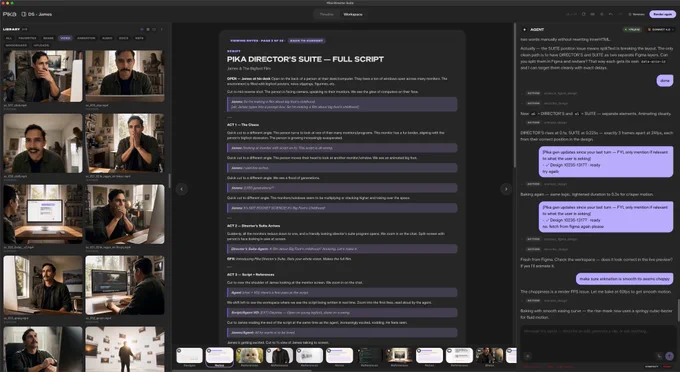The width and height of the screenshot is (680, 372).
Task: Click the Agent sparkle icon
Action: tap(524, 29)
